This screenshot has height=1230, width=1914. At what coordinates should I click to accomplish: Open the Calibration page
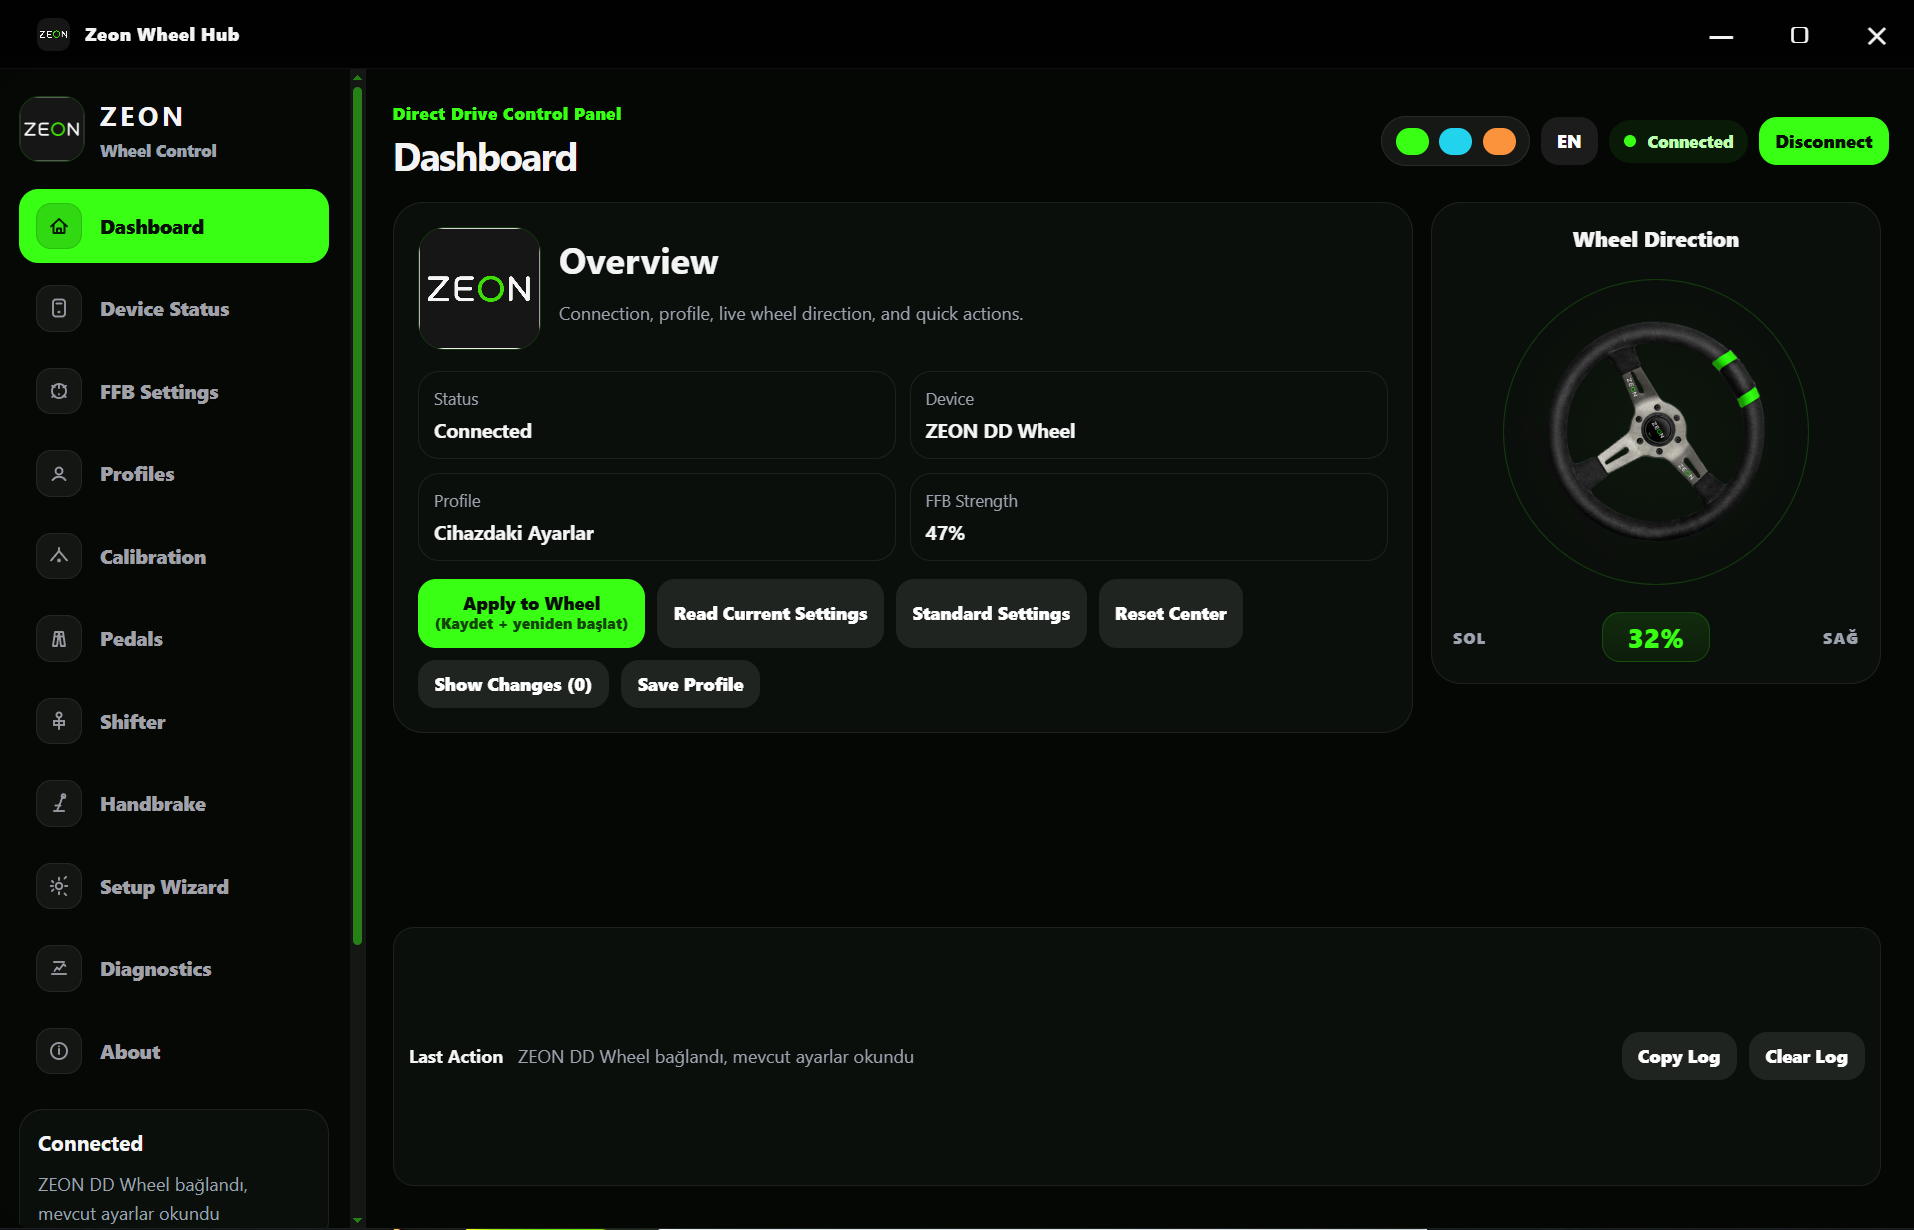click(174, 556)
